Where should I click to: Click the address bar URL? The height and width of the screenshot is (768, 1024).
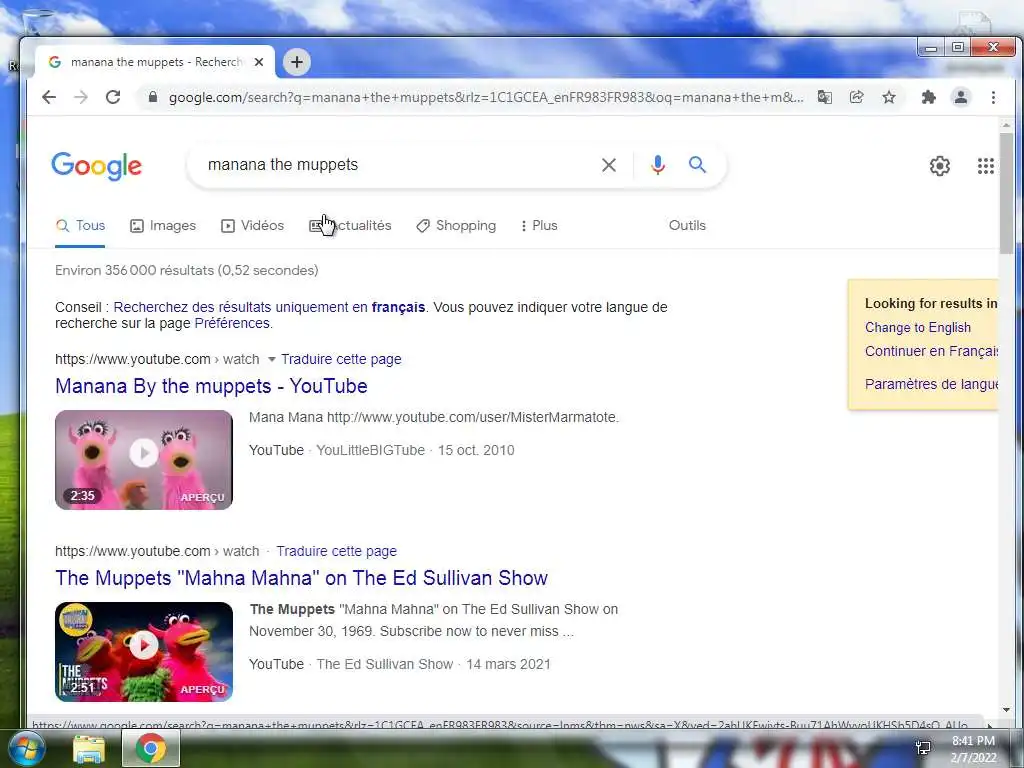click(486, 97)
